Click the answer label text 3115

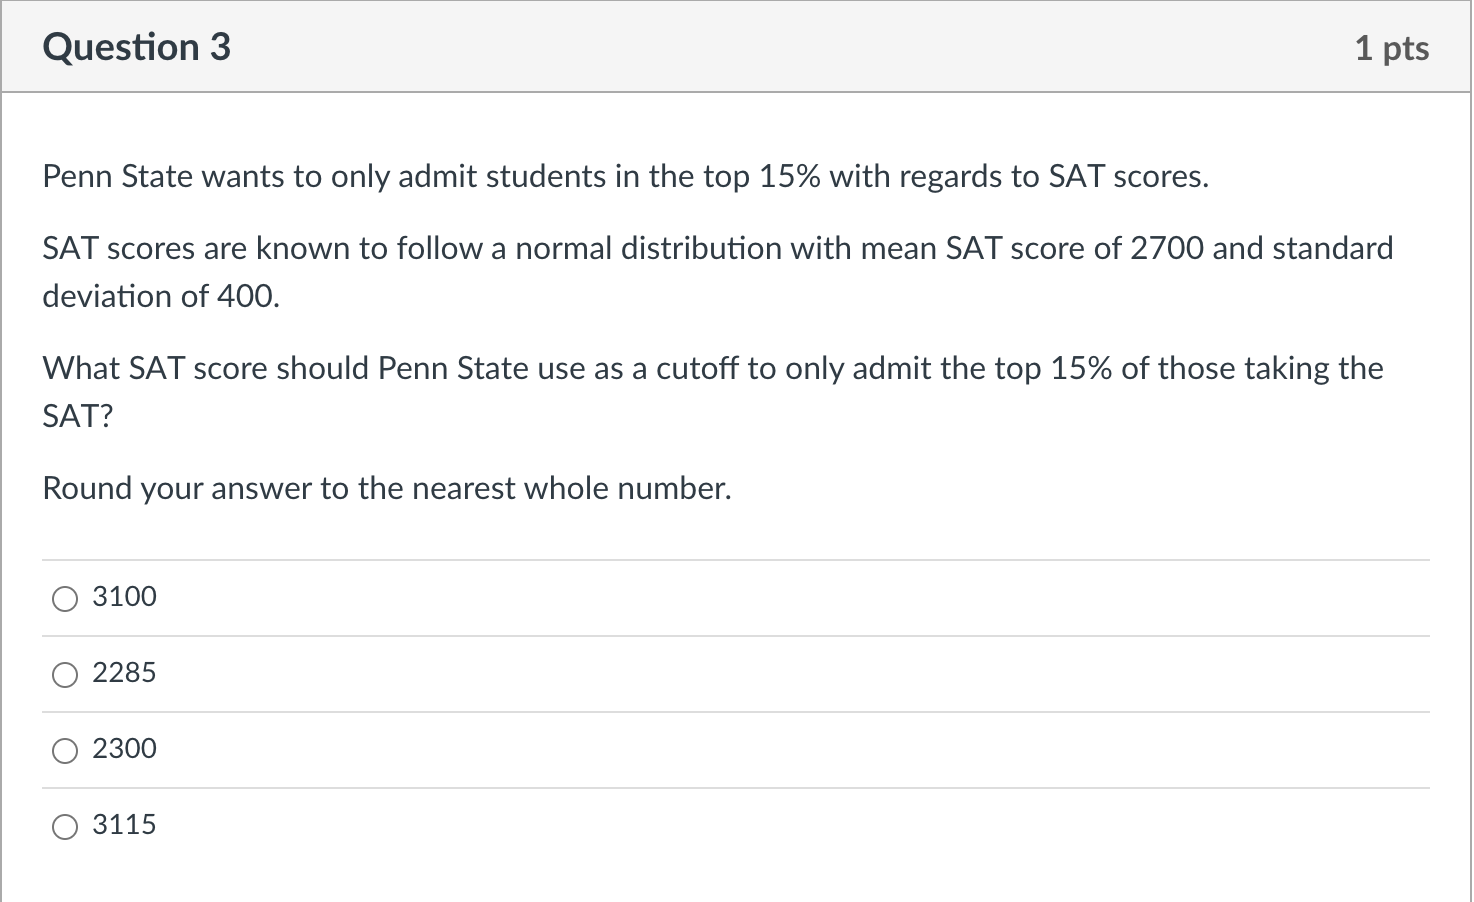[x=124, y=825]
